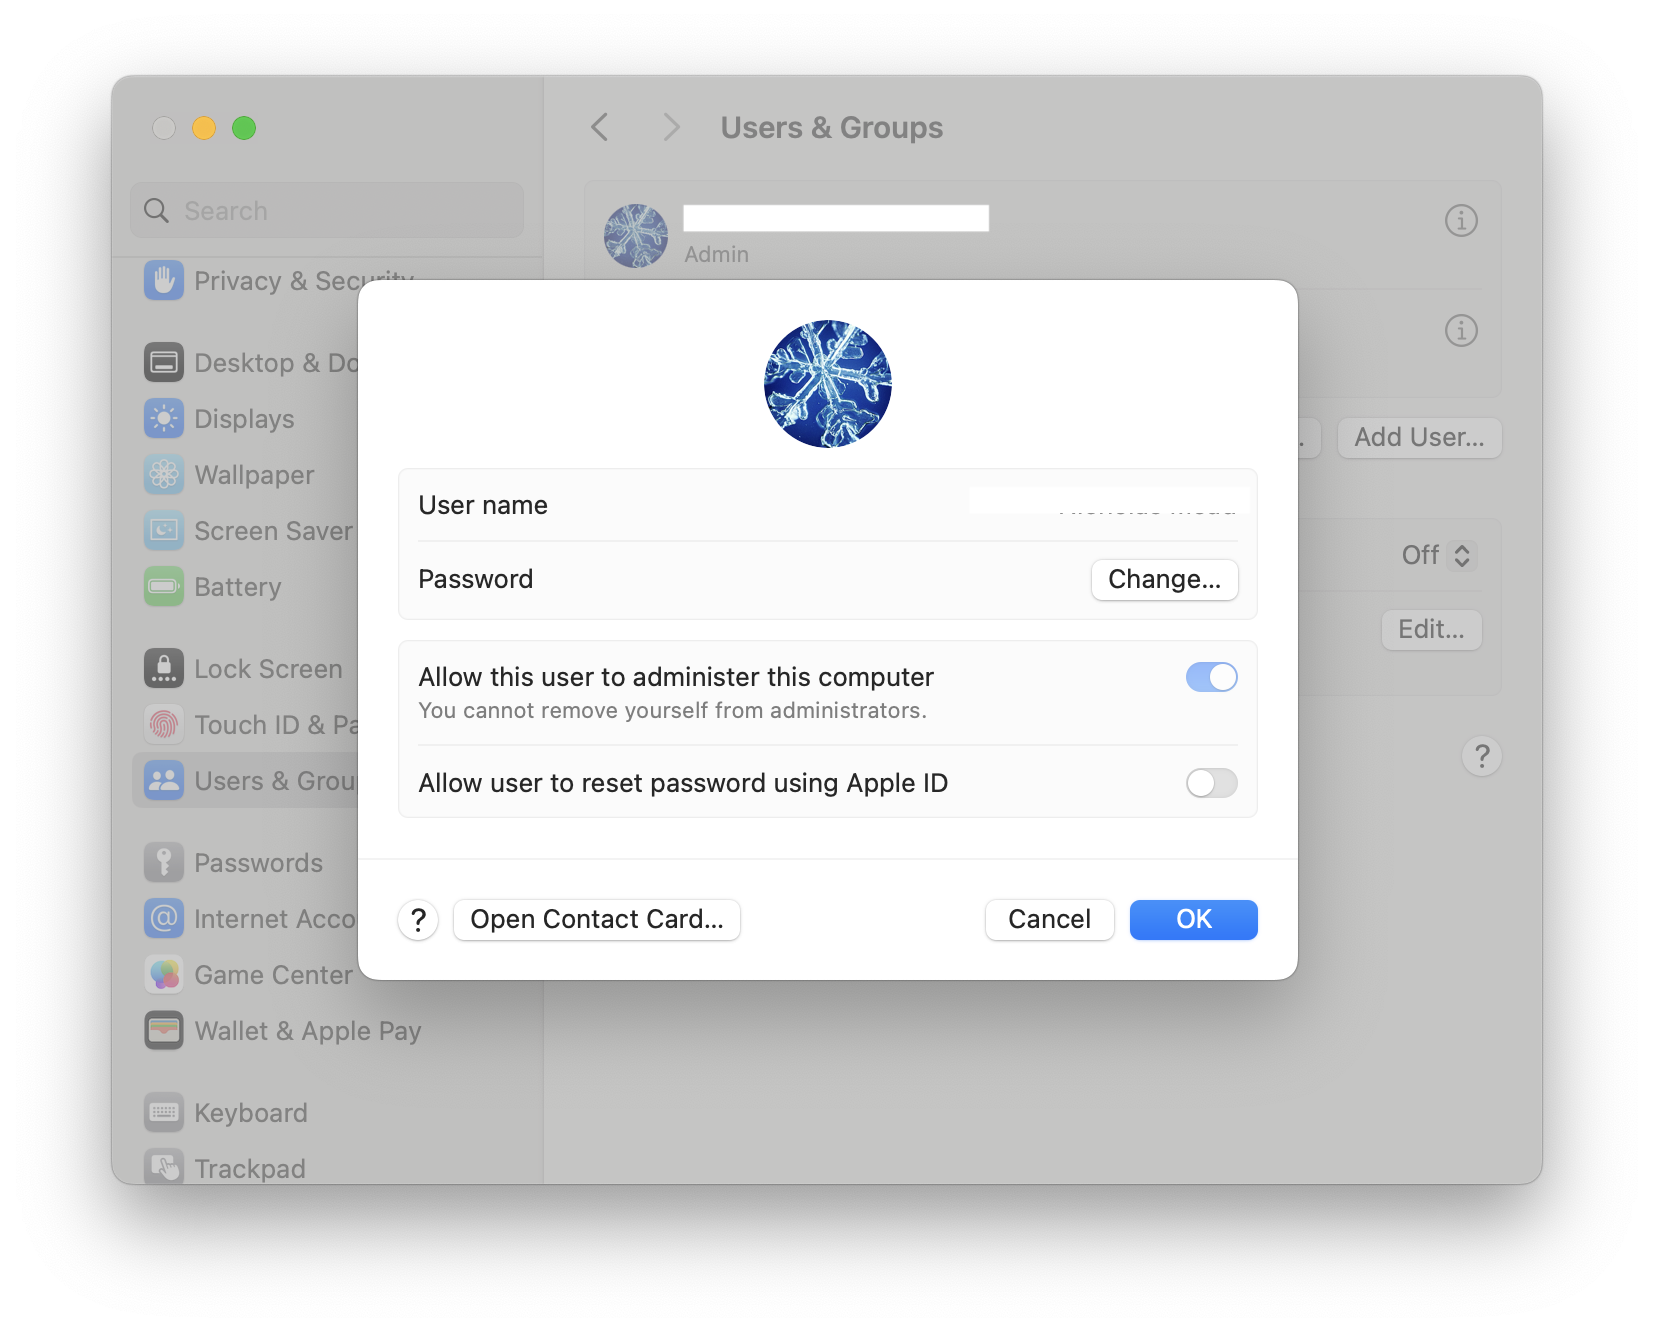The image size is (1654, 1332).
Task: Open Privacy & Security settings
Action: coord(163,281)
